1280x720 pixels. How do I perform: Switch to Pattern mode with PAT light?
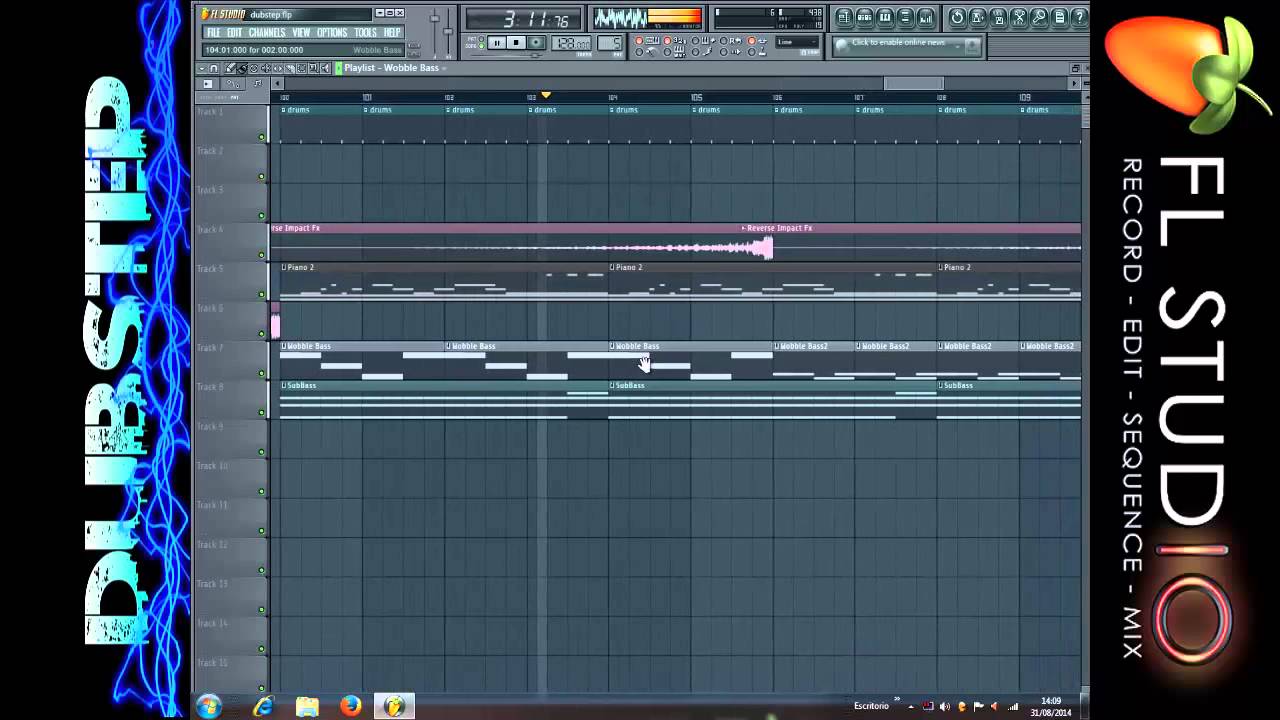tap(481, 39)
